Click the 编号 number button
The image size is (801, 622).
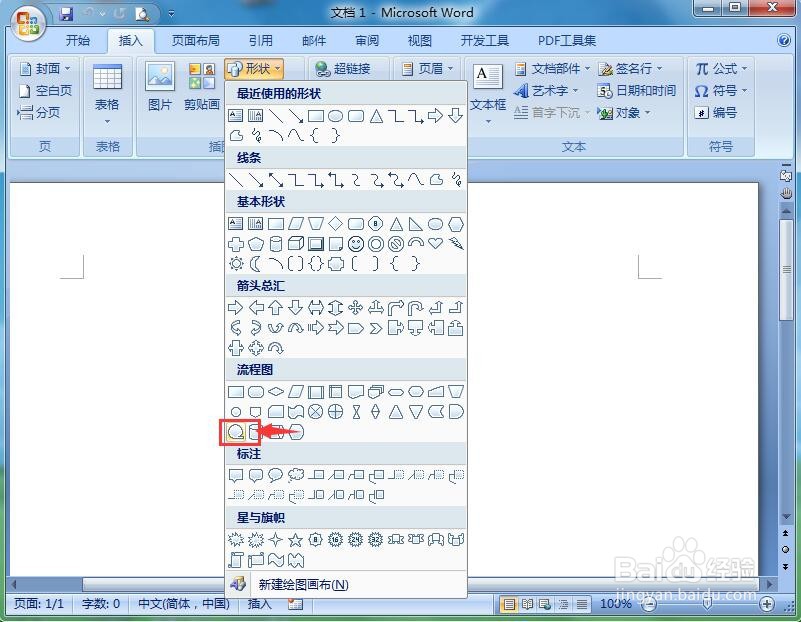716,113
